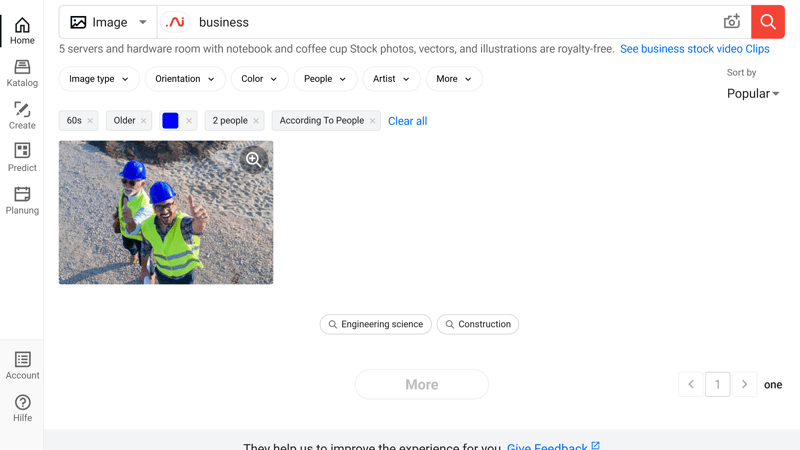Remove the Older filter tag
The height and width of the screenshot is (450, 800).
click(143, 121)
